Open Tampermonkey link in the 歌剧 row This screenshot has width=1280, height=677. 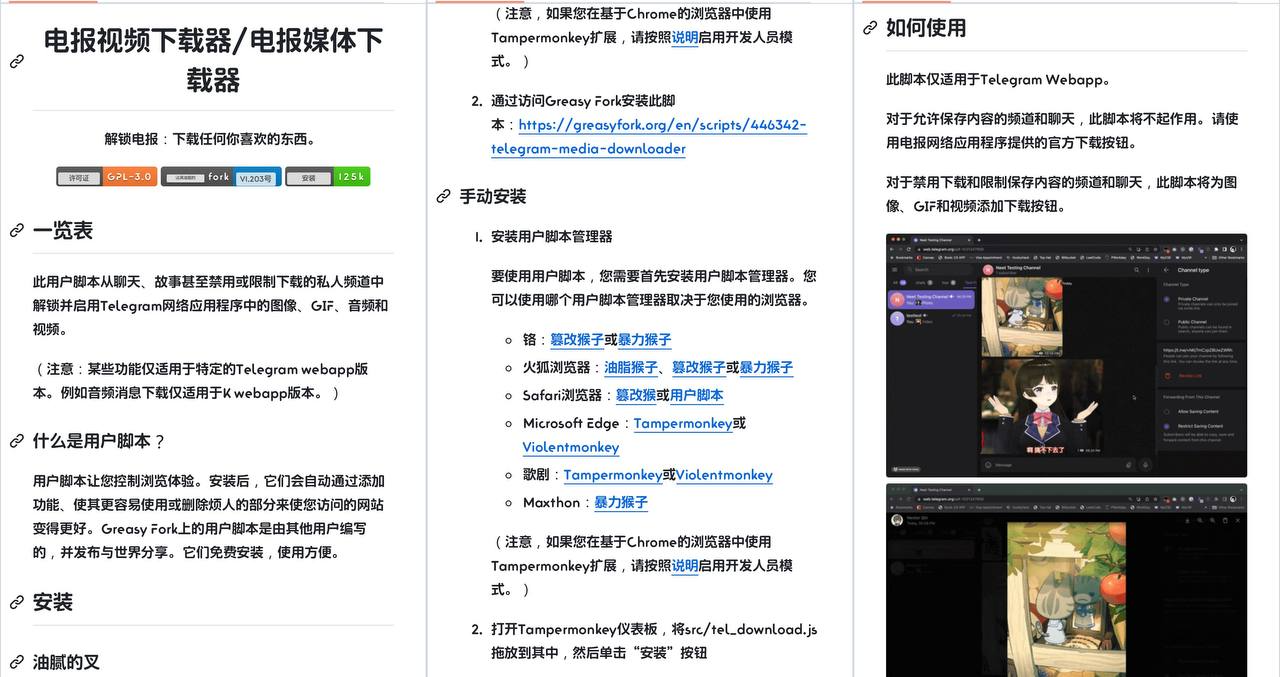click(x=613, y=476)
